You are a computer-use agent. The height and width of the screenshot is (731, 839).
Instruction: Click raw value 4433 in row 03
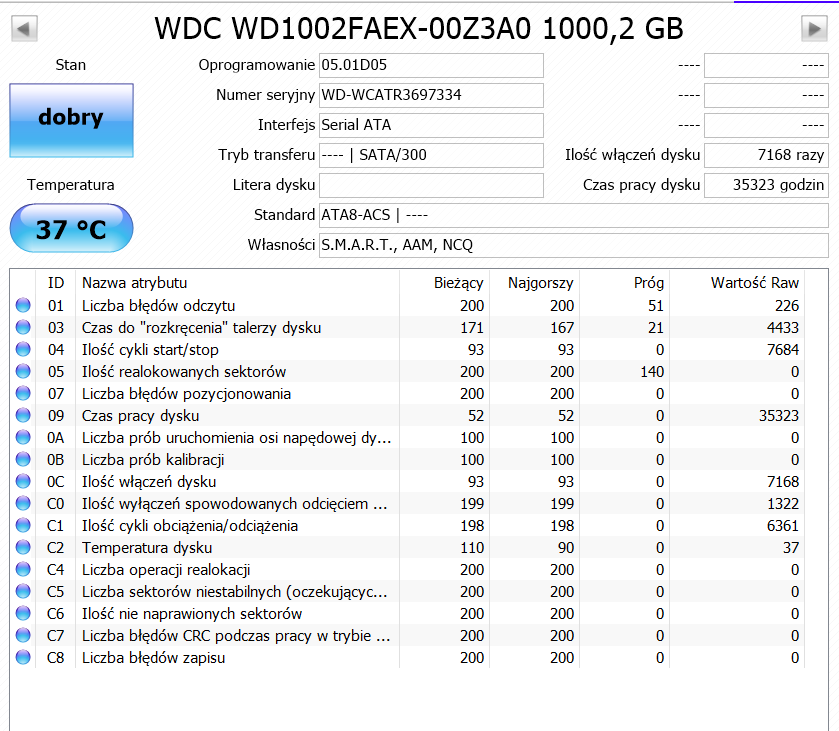[783, 328]
